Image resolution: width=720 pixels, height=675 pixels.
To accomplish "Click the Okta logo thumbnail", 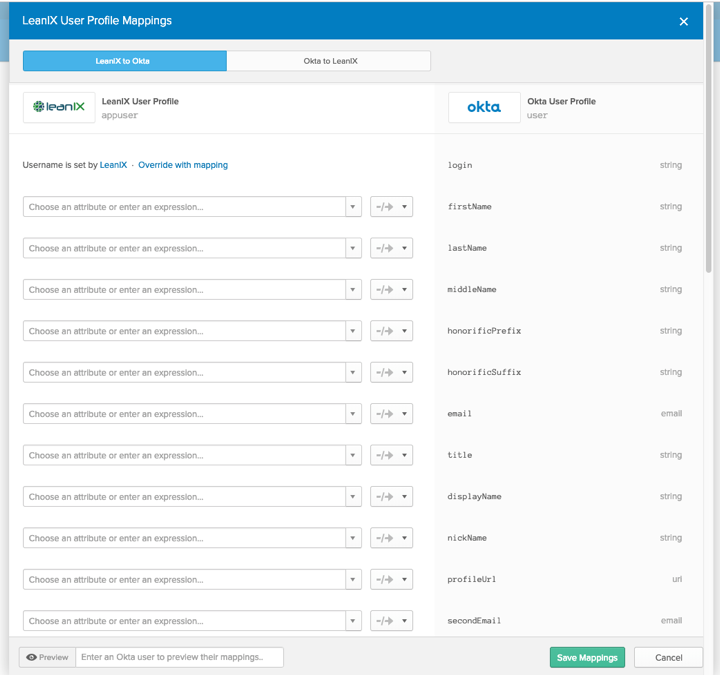I will coord(484,107).
